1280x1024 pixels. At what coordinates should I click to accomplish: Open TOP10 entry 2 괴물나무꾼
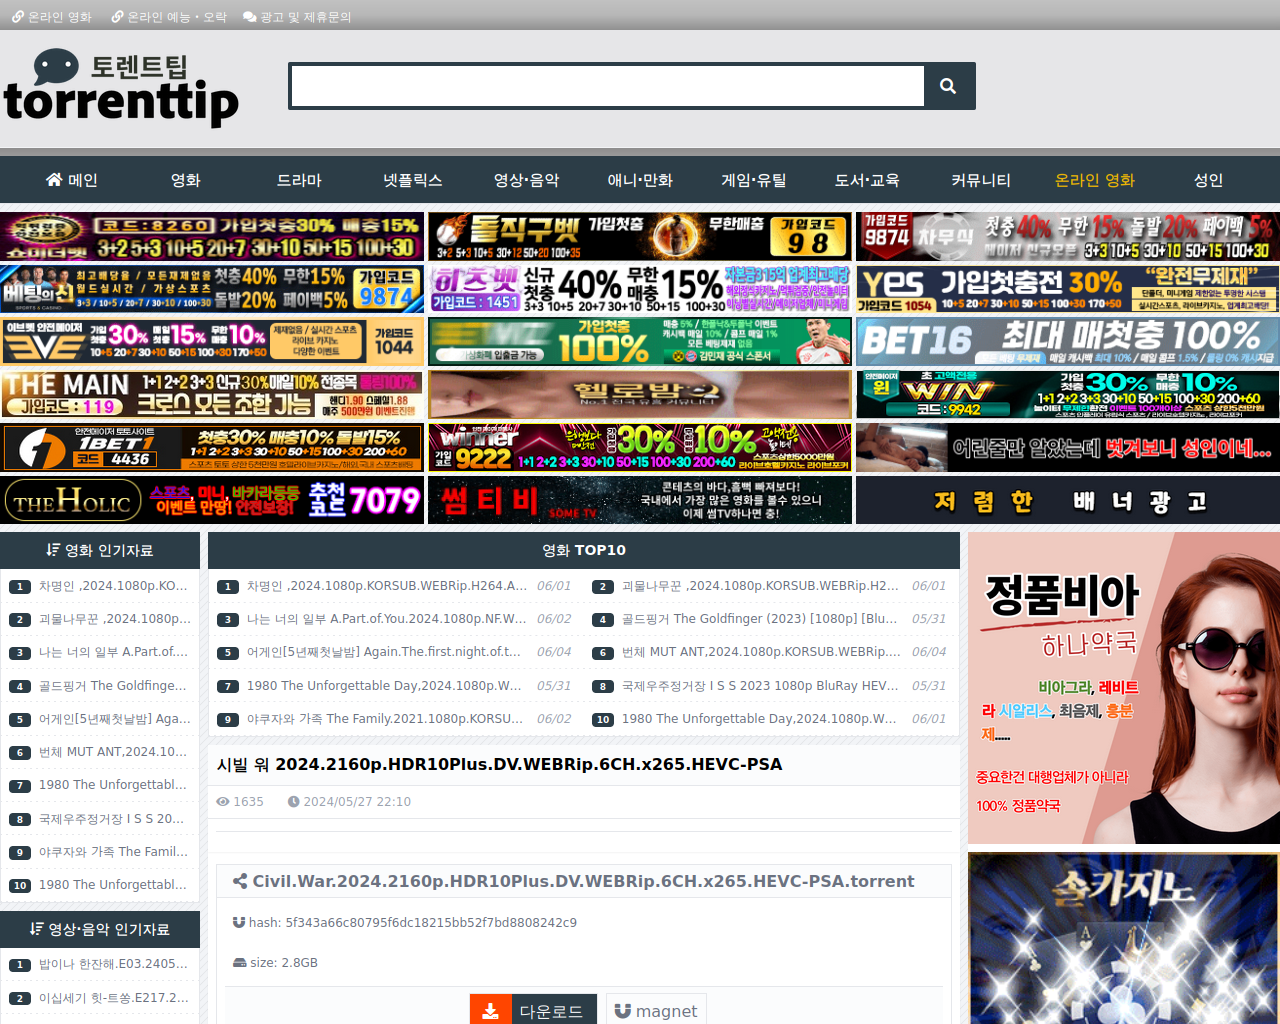760,586
